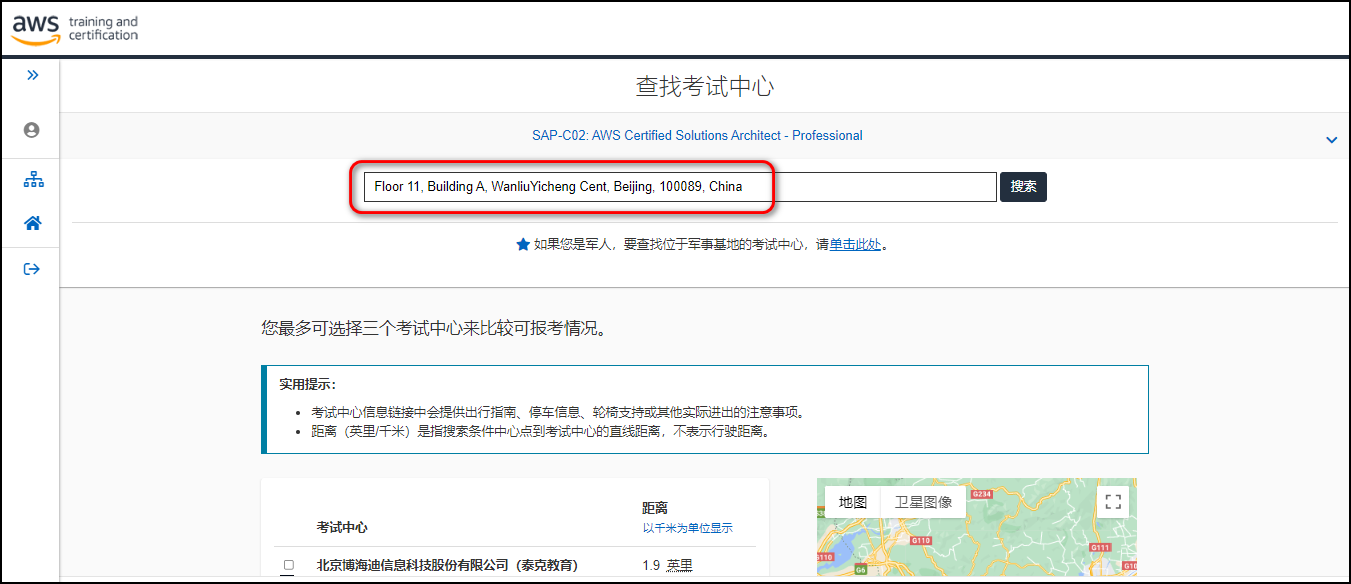
Task: Switch map to 卫星图像 satellite view
Action: tap(923, 503)
